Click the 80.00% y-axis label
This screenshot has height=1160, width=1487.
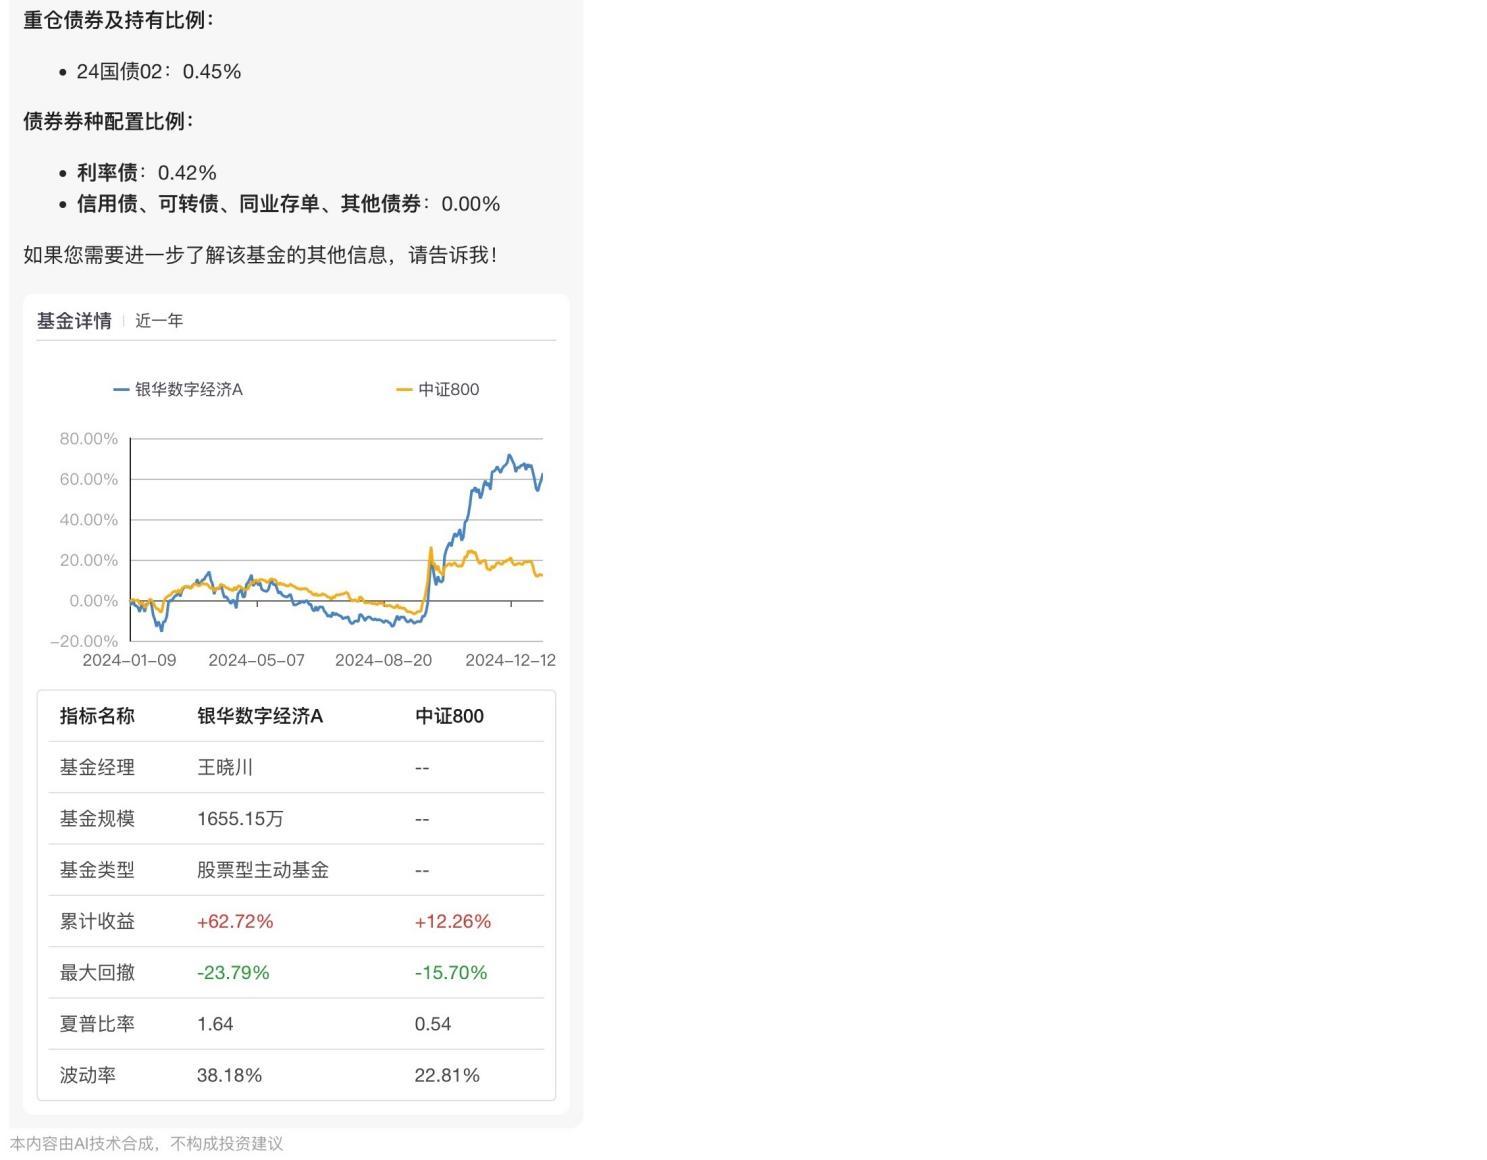pyautogui.click(x=89, y=439)
